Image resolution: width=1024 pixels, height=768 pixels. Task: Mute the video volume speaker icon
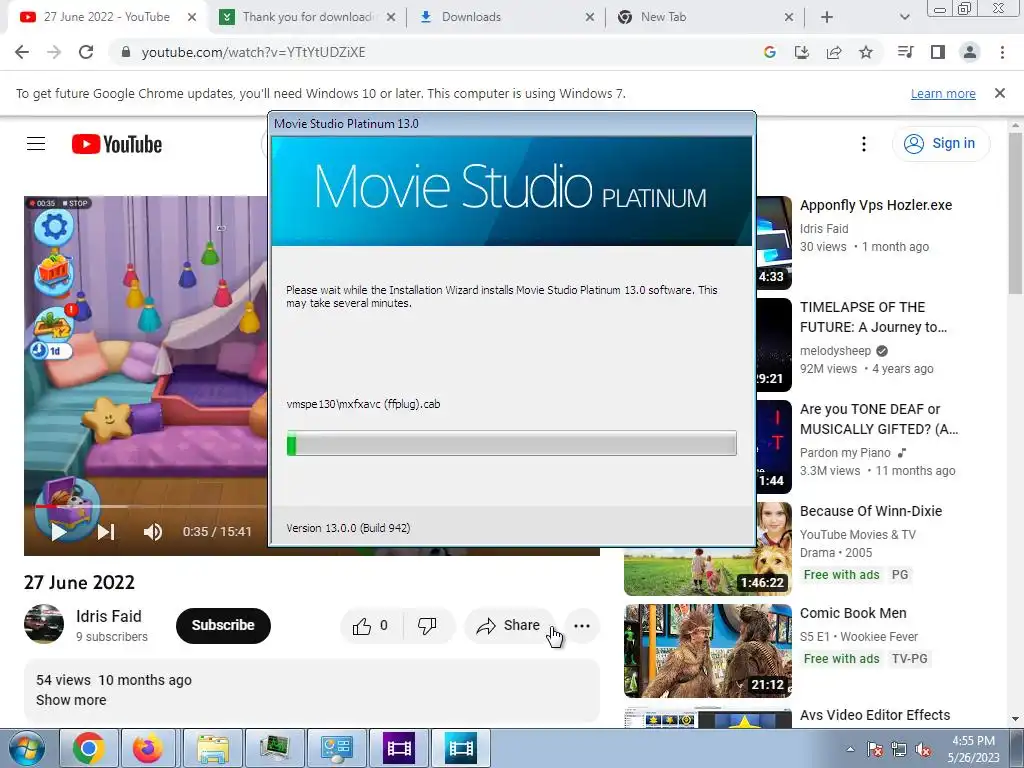tap(153, 532)
